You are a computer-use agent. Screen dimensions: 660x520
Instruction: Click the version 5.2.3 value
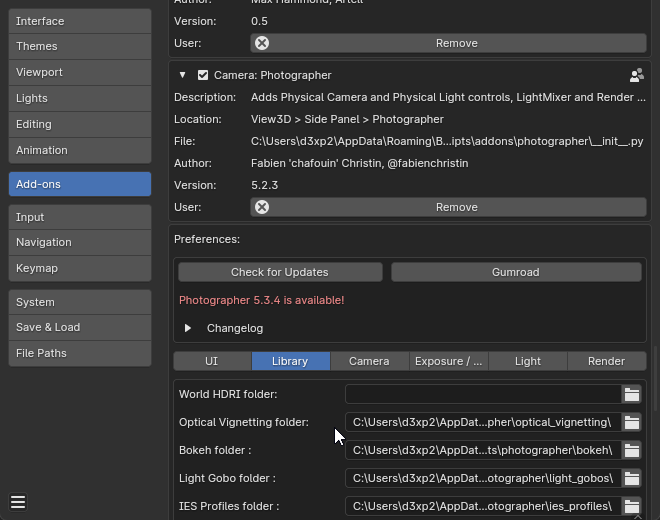coord(264,185)
